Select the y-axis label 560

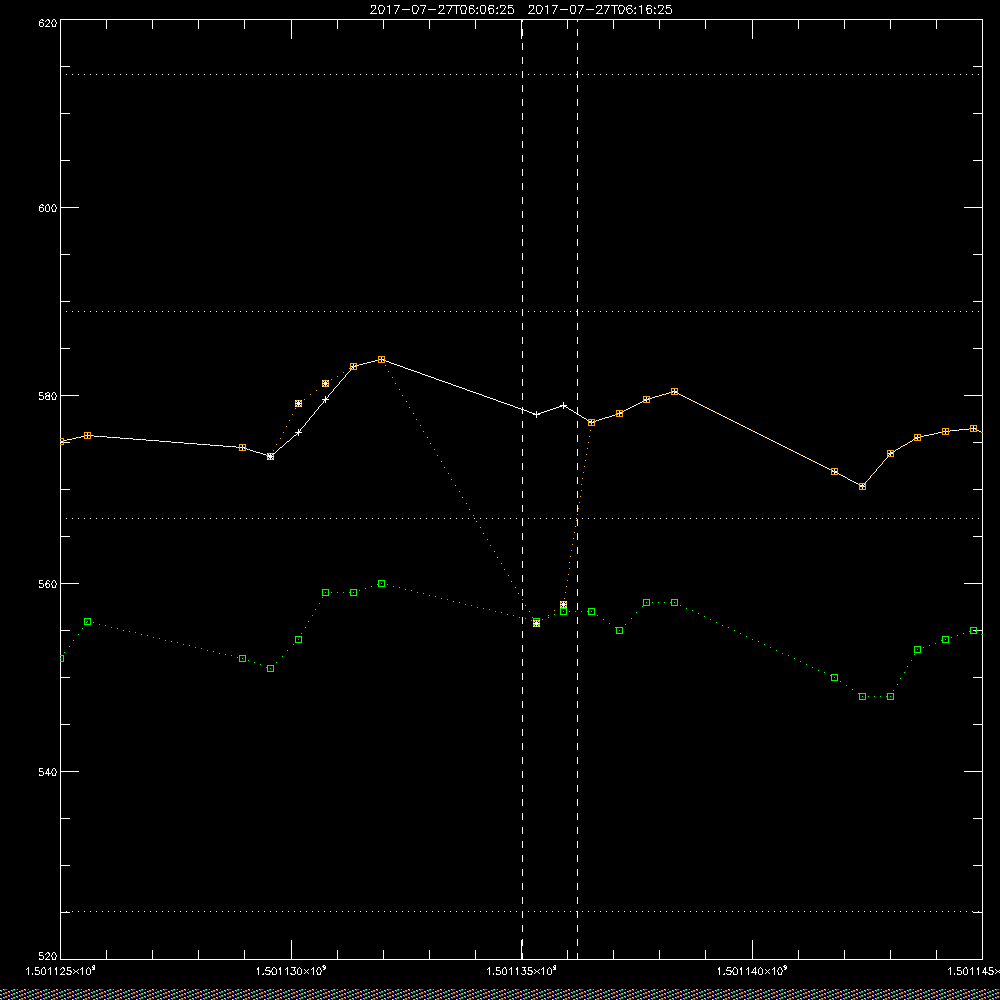[48, 584]
